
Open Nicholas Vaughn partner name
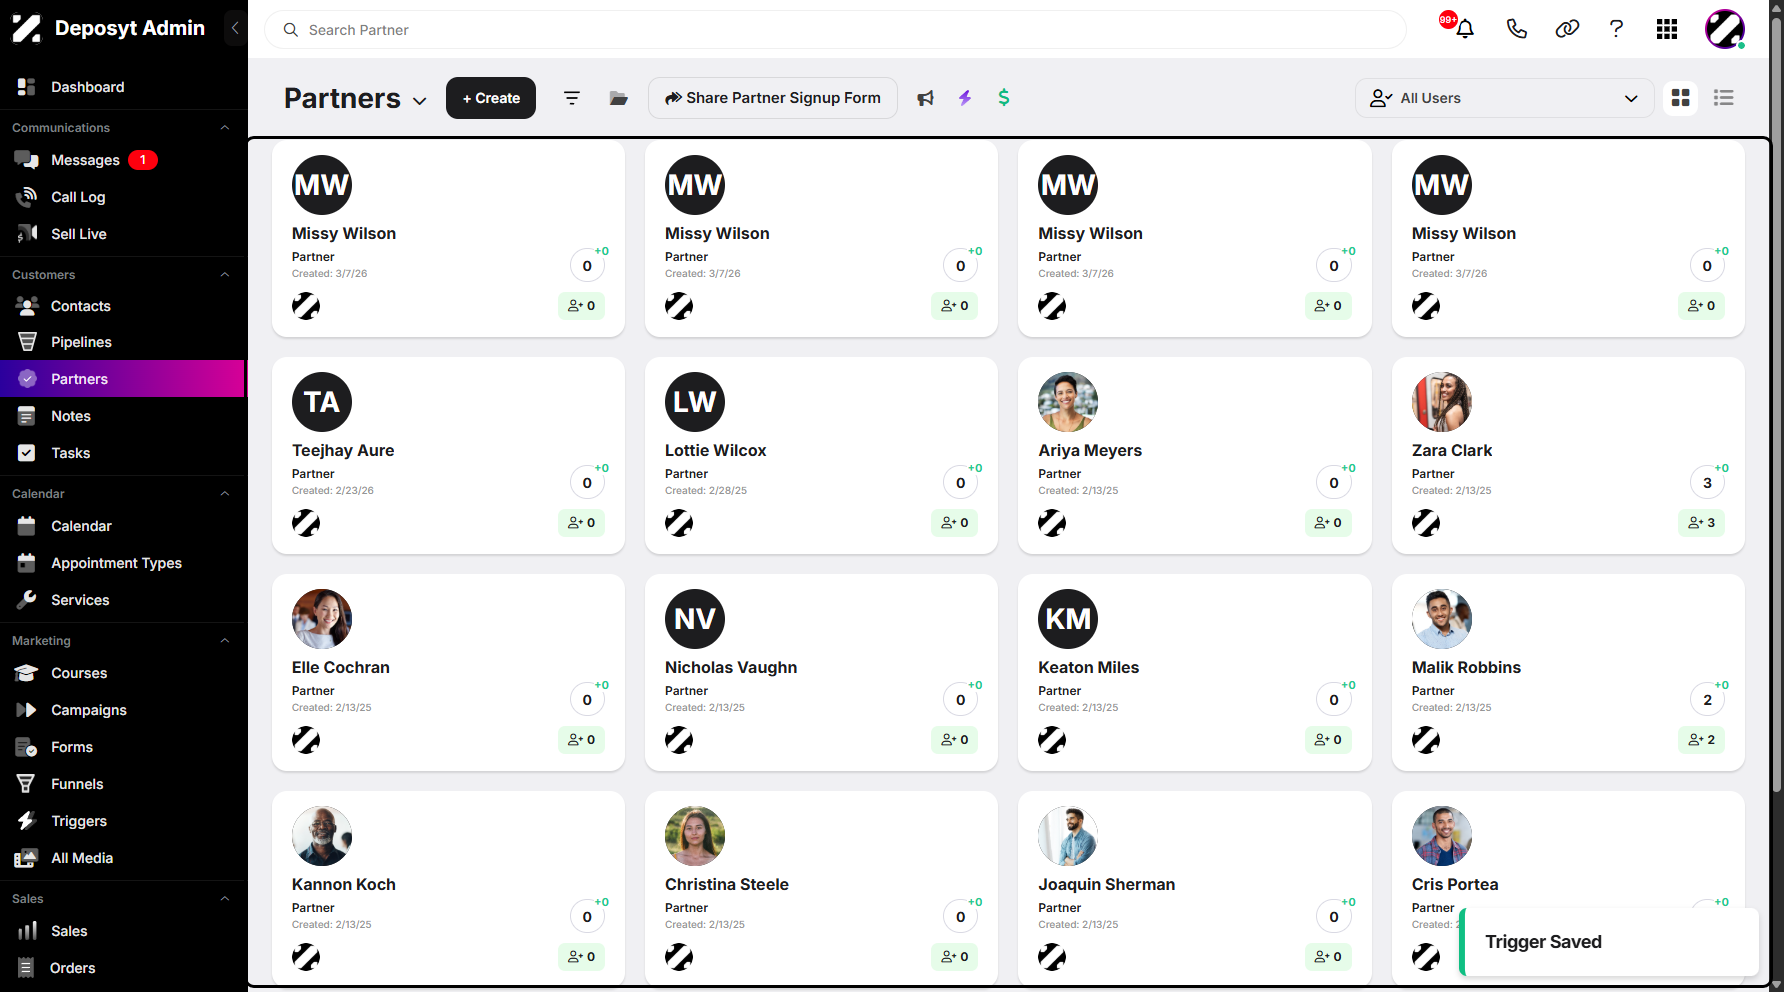(x=731, y=668)
